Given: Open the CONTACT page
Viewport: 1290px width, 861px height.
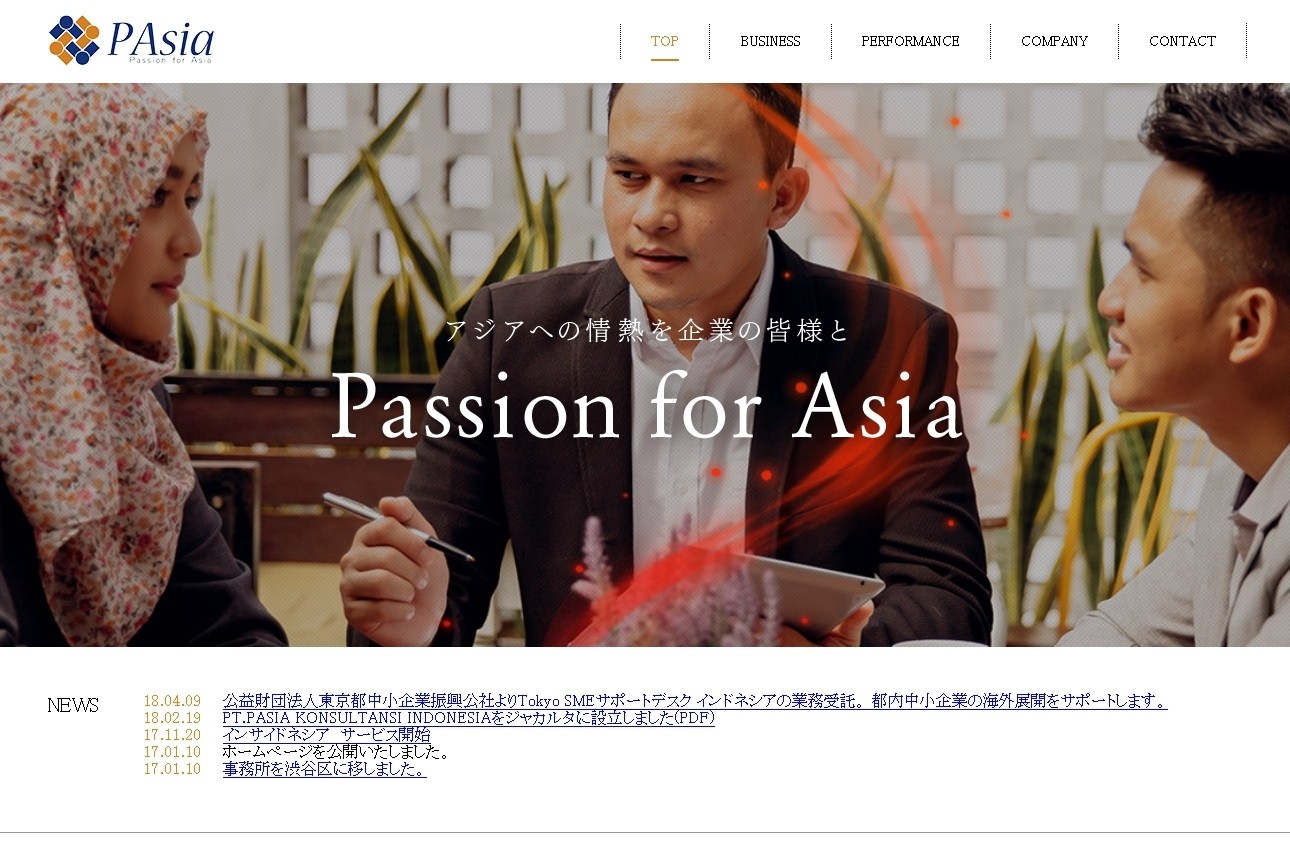Looking at the screenshot, I should click(1182, 41).
